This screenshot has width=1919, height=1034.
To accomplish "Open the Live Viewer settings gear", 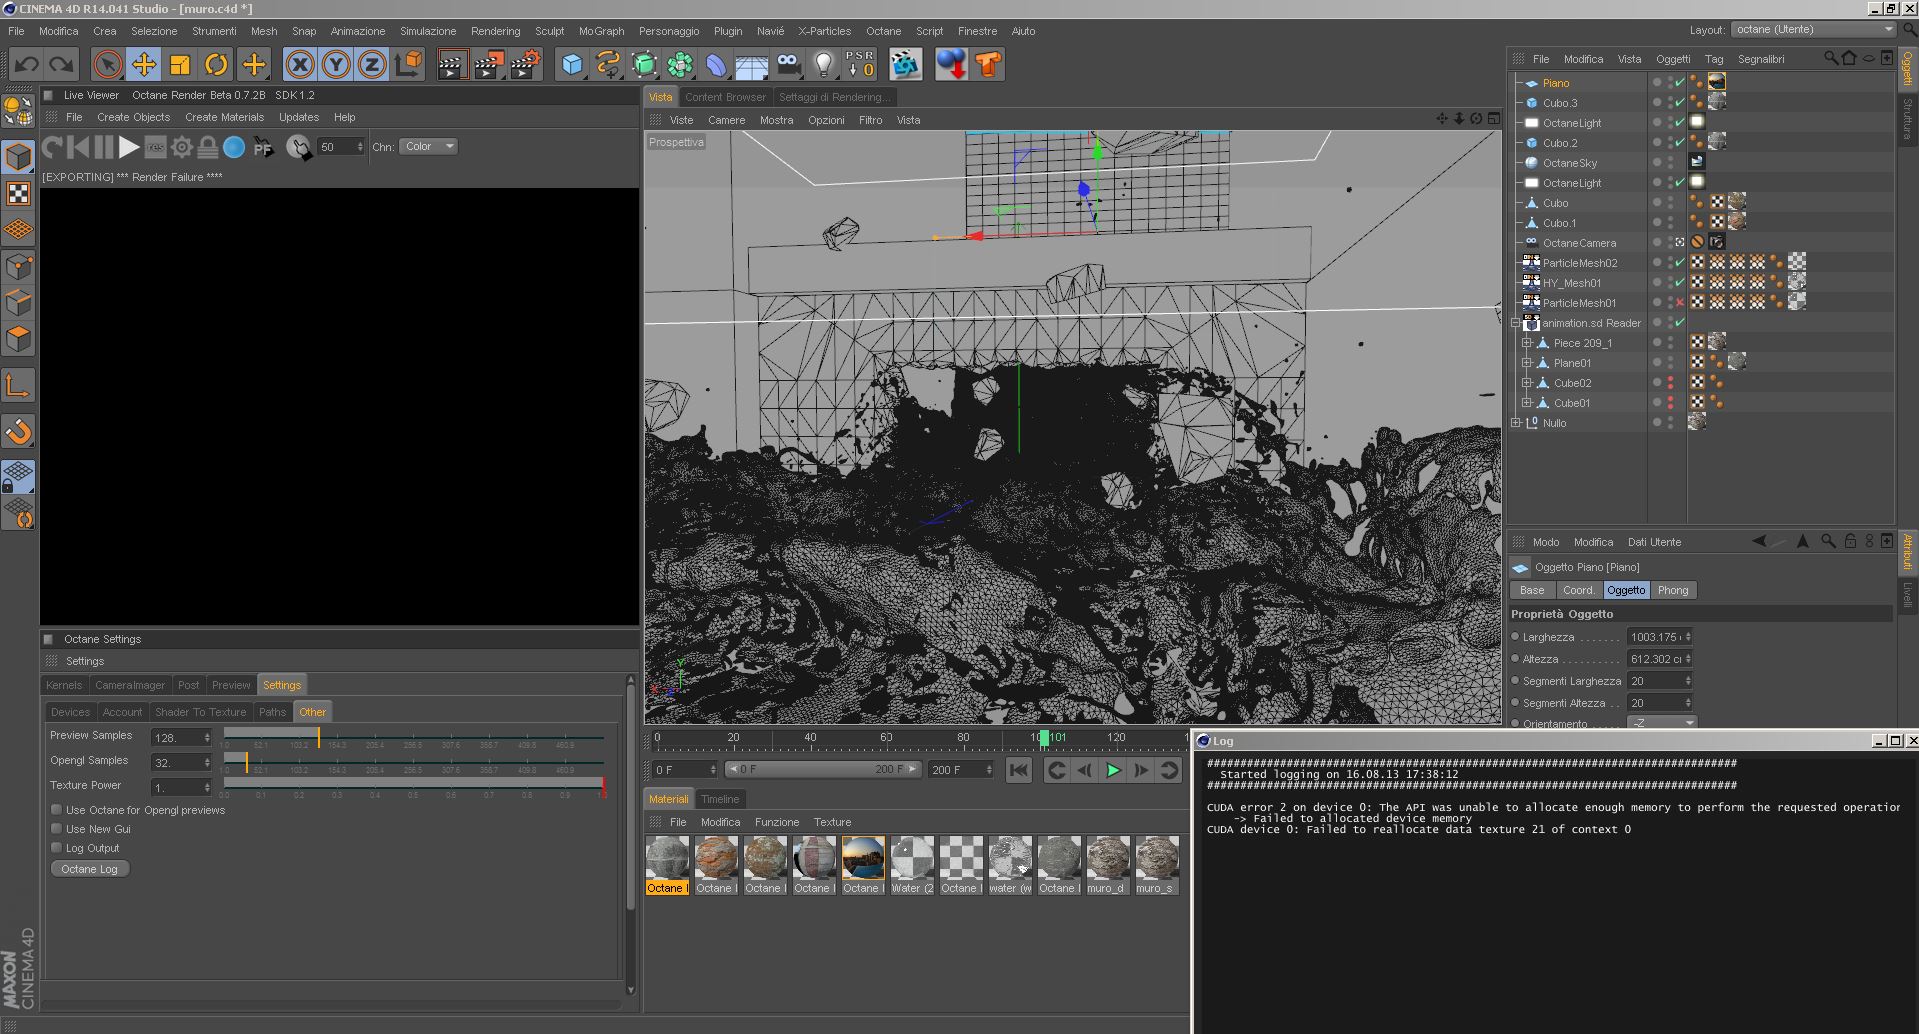I will click(182, 147).
